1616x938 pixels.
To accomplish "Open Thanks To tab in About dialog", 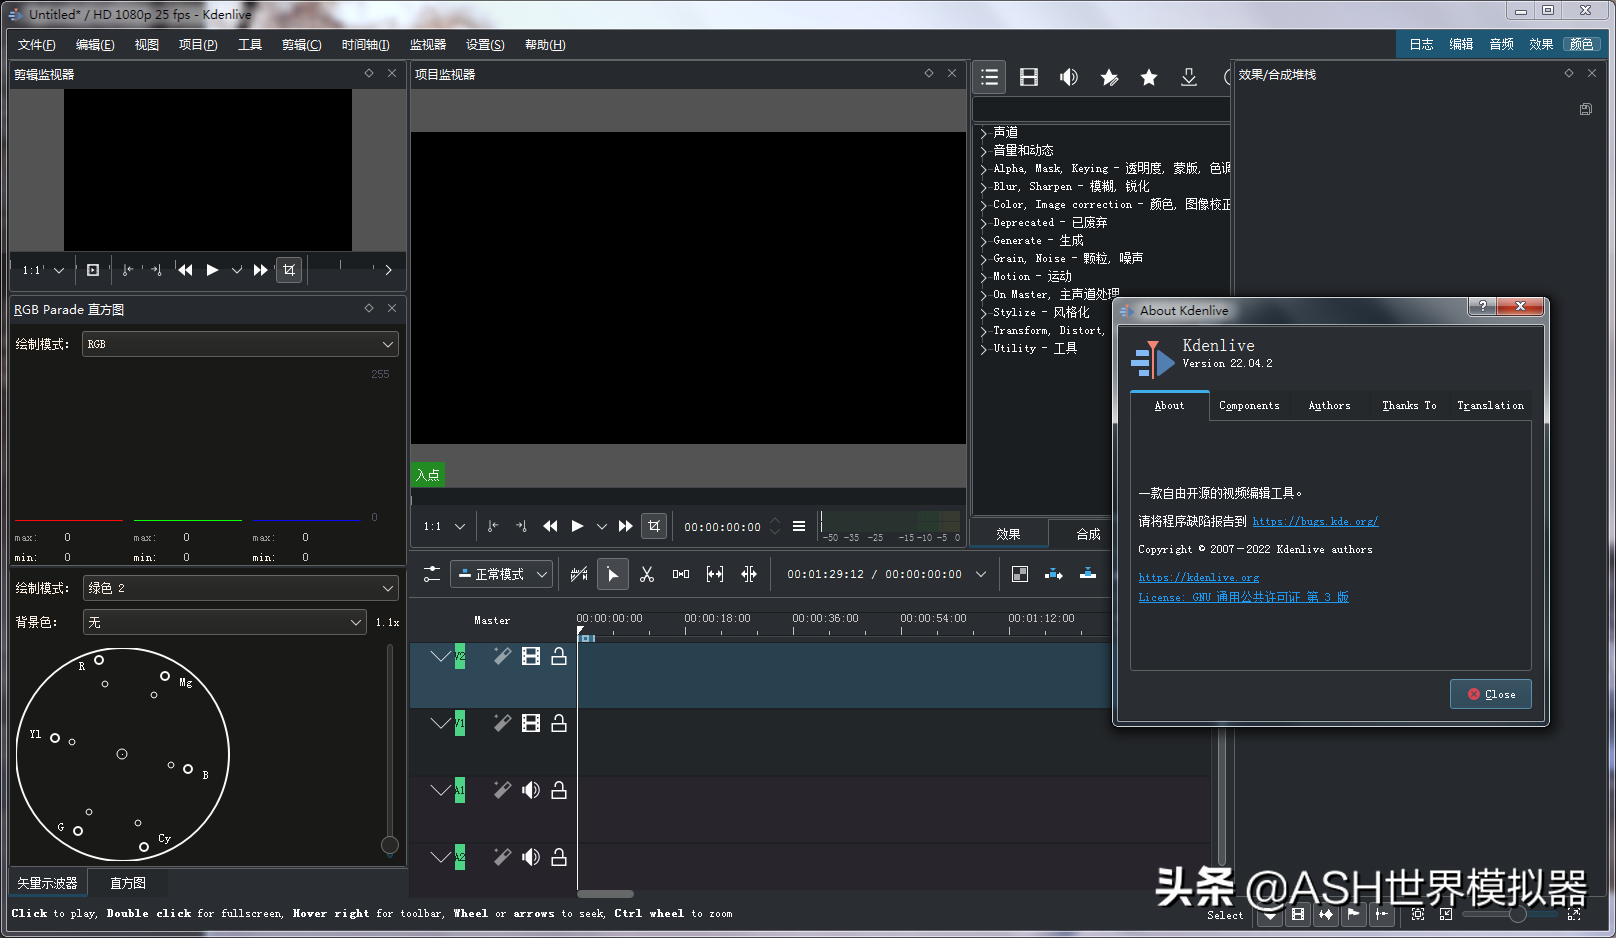I will point(1409,405).
